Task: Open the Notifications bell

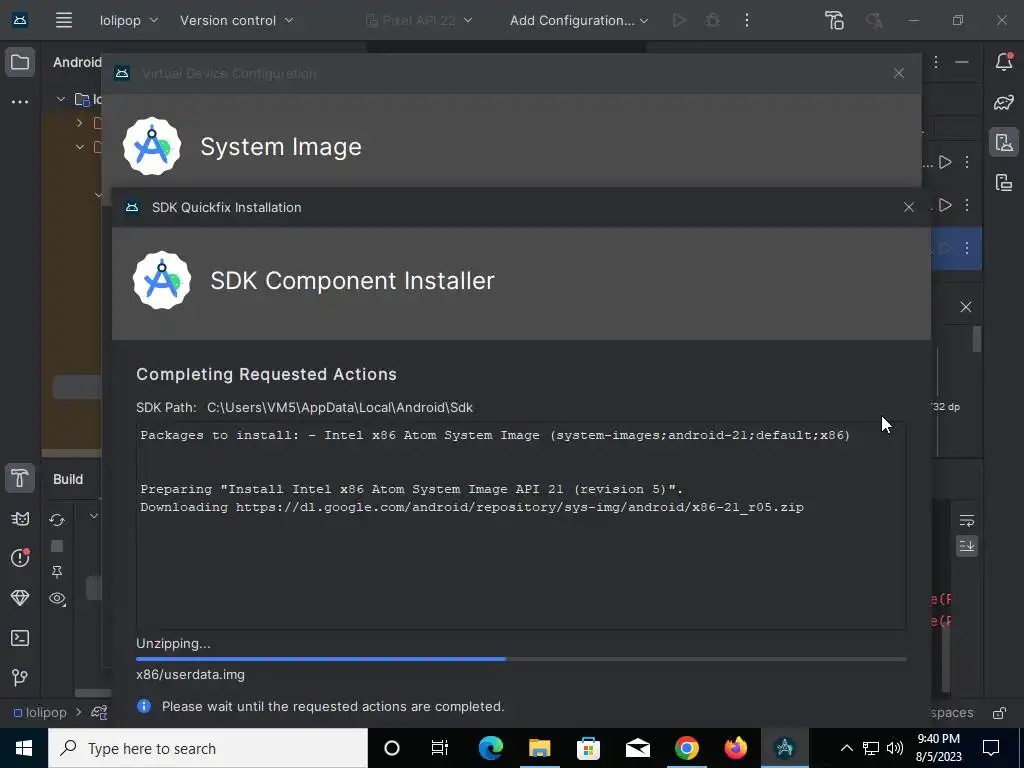Action: 1004,61
